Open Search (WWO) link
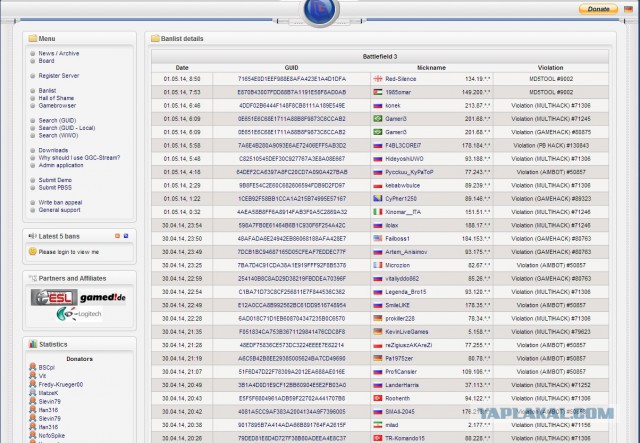Image resolution: width=640 pixels, height=443 pixels. (x=58, y=135)
